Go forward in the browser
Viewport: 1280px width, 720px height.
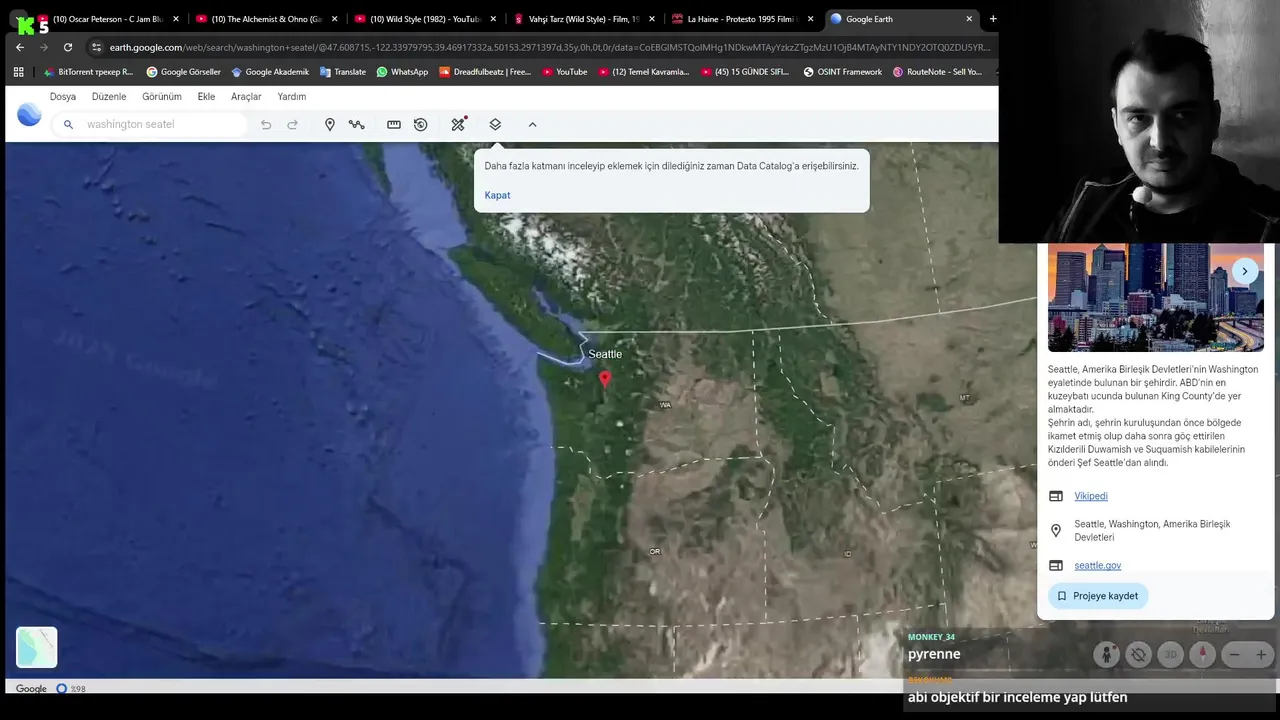pos(43,47)
